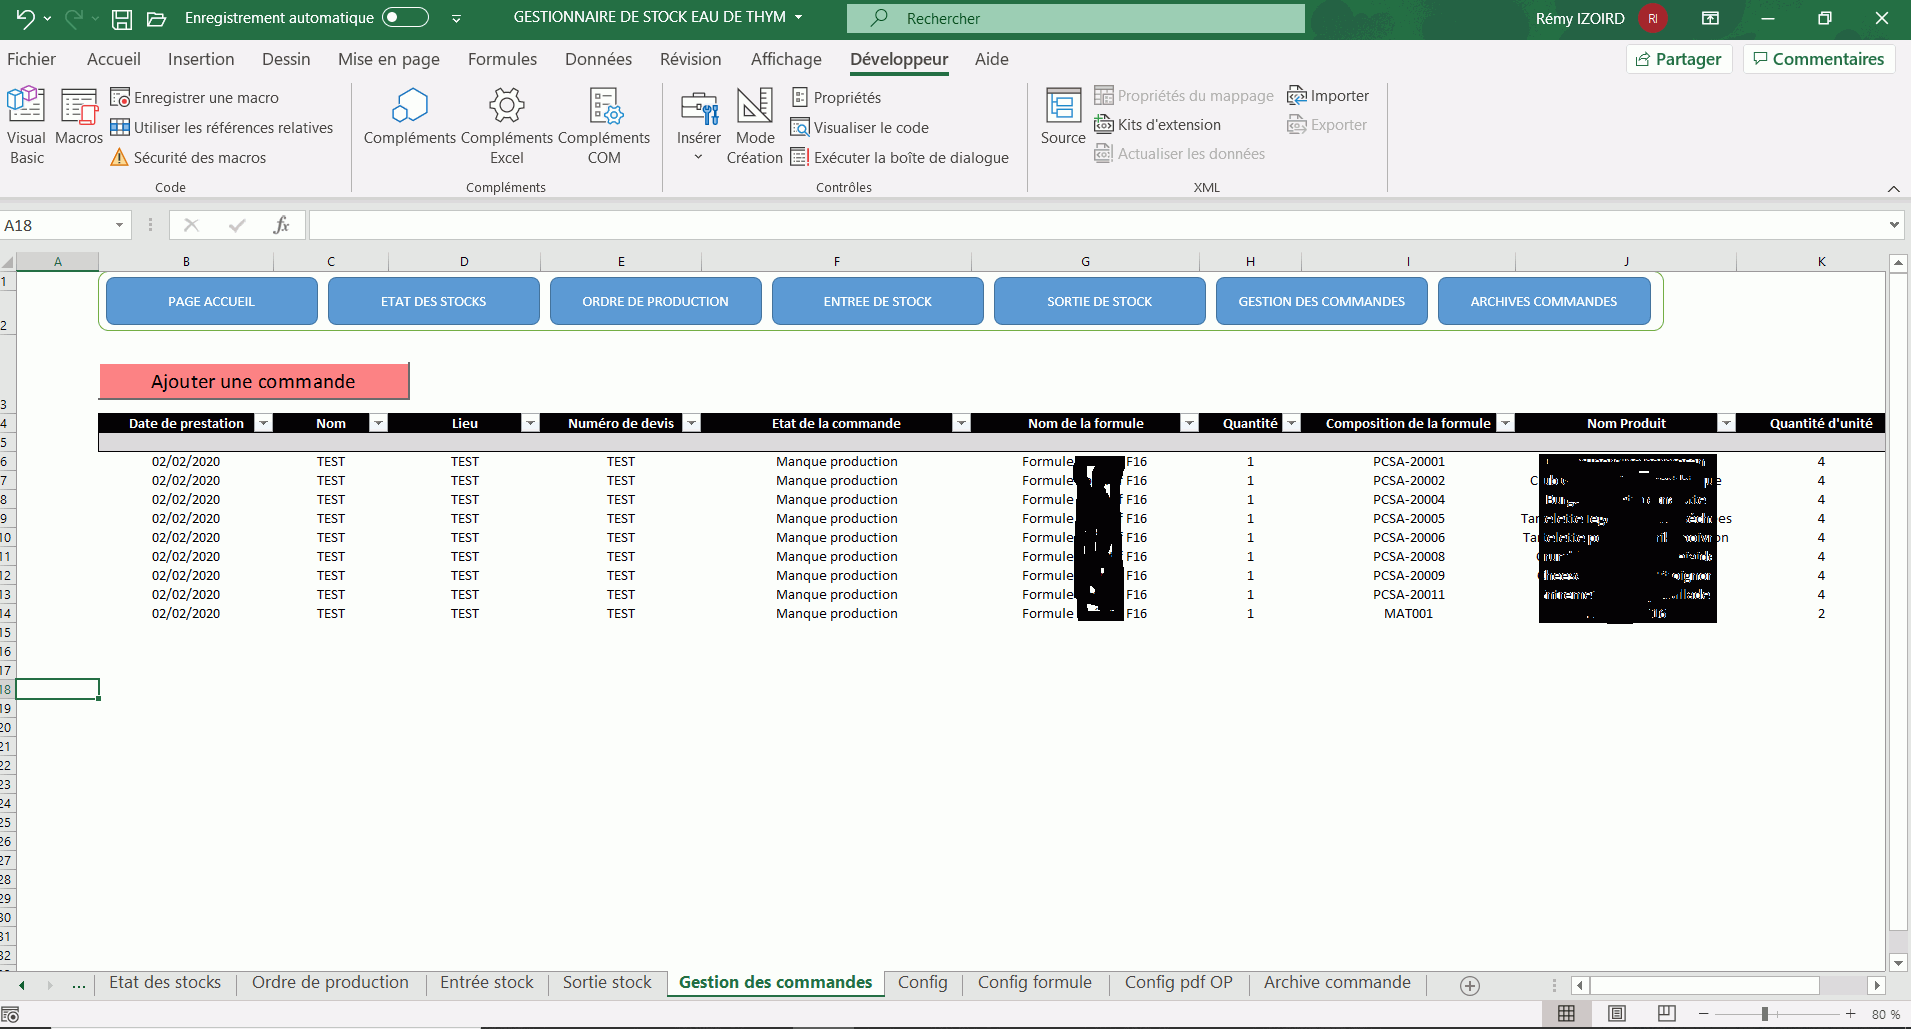The width and height of the screenshot is (1911, 1029).
Task: Click the zoom slider handle
Action: click(x=1765, y=1014)
